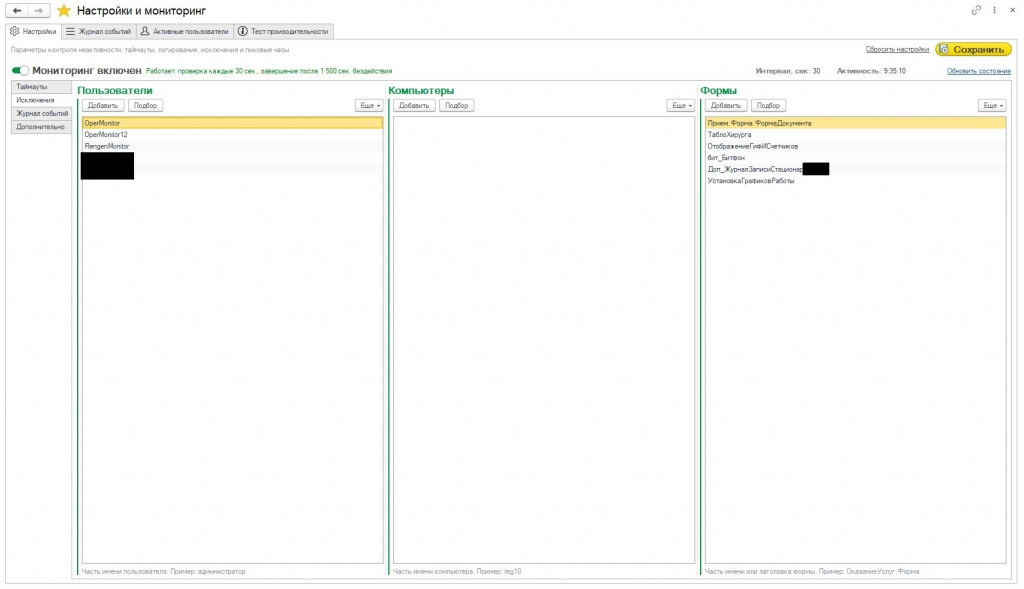Click Обновить состояние link
1024x589 pixels.
[978, 71]
